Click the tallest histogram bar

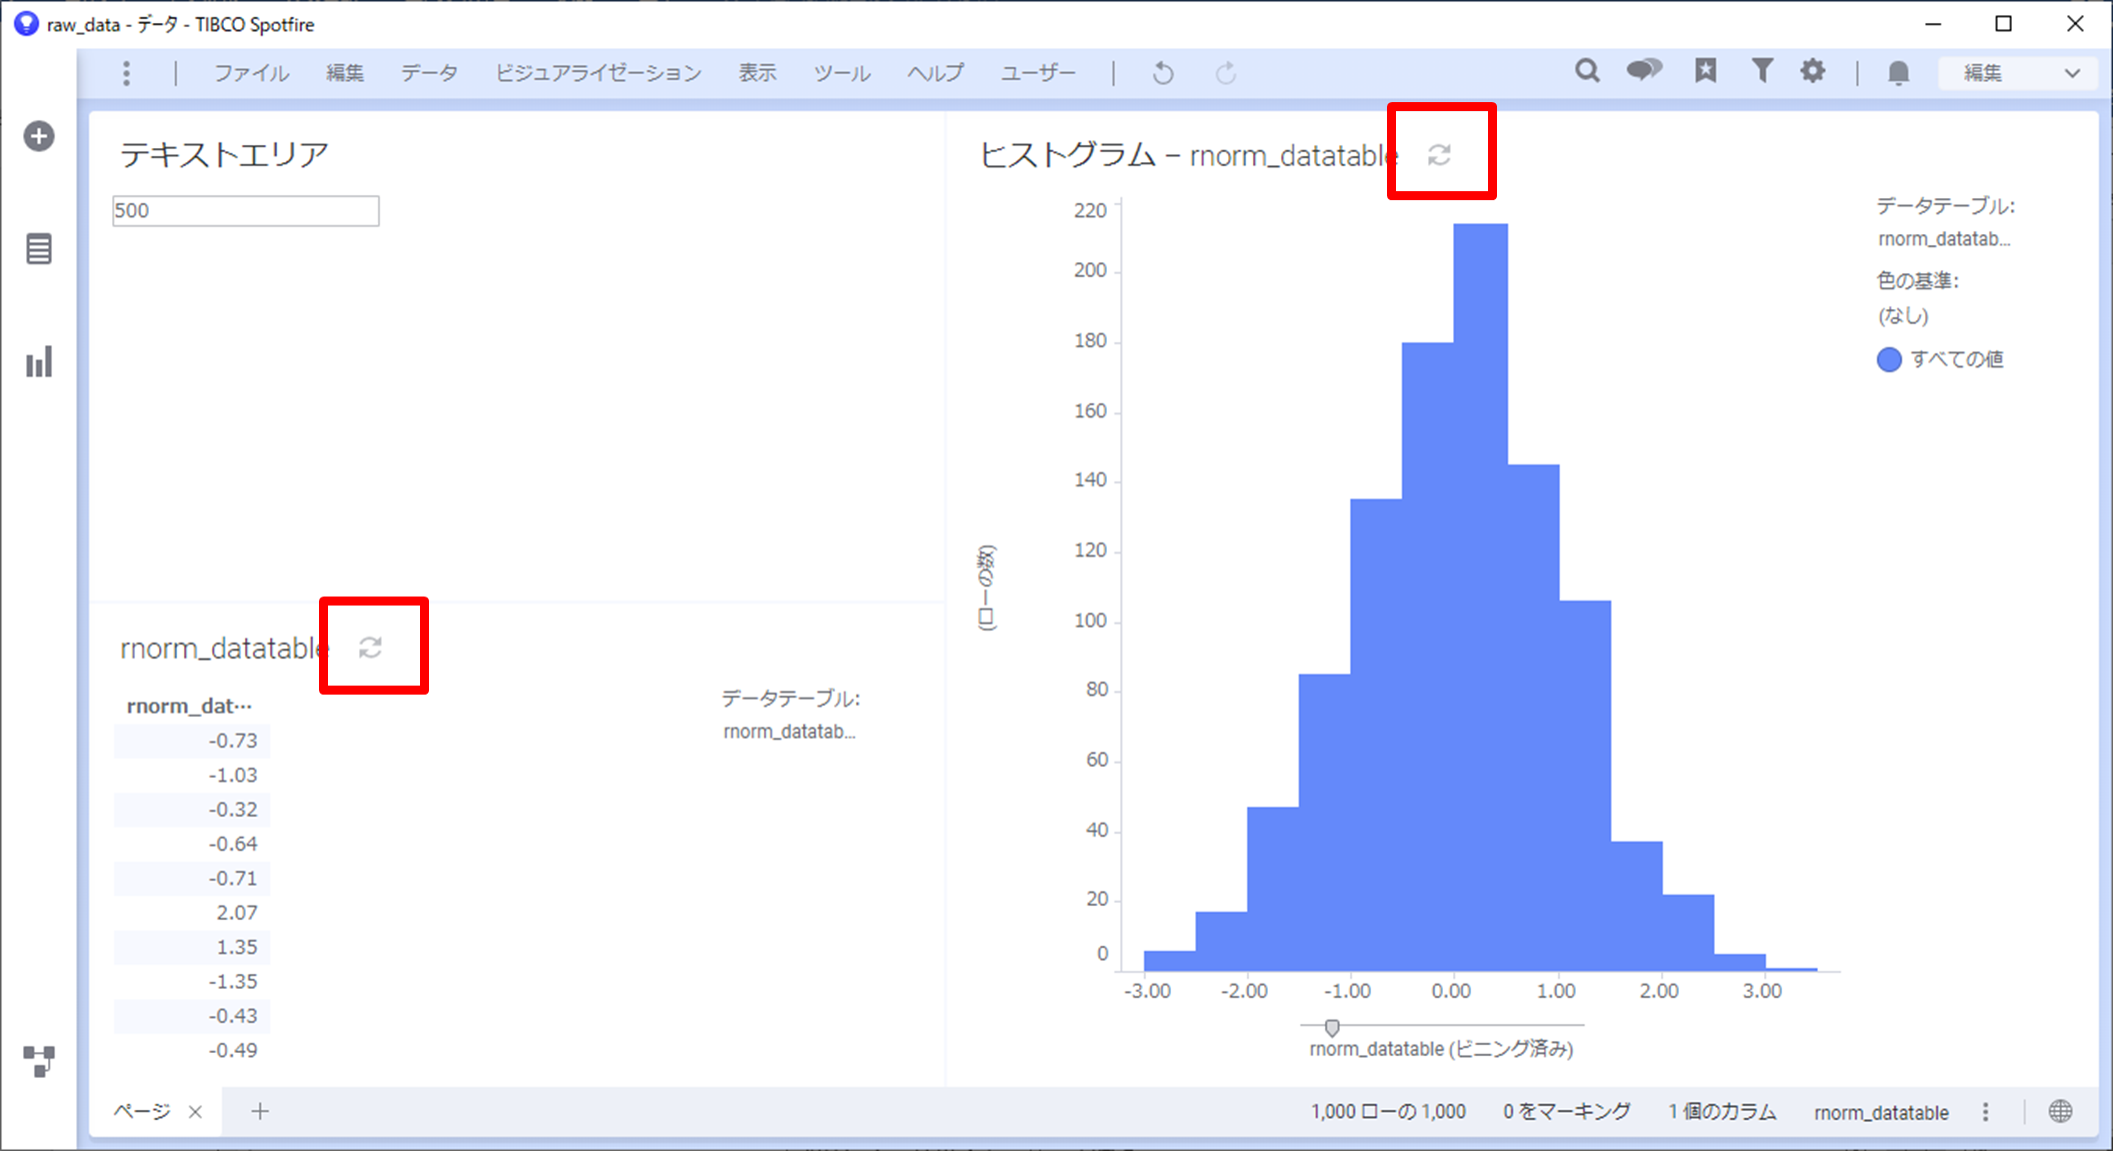coord(1480,597)
